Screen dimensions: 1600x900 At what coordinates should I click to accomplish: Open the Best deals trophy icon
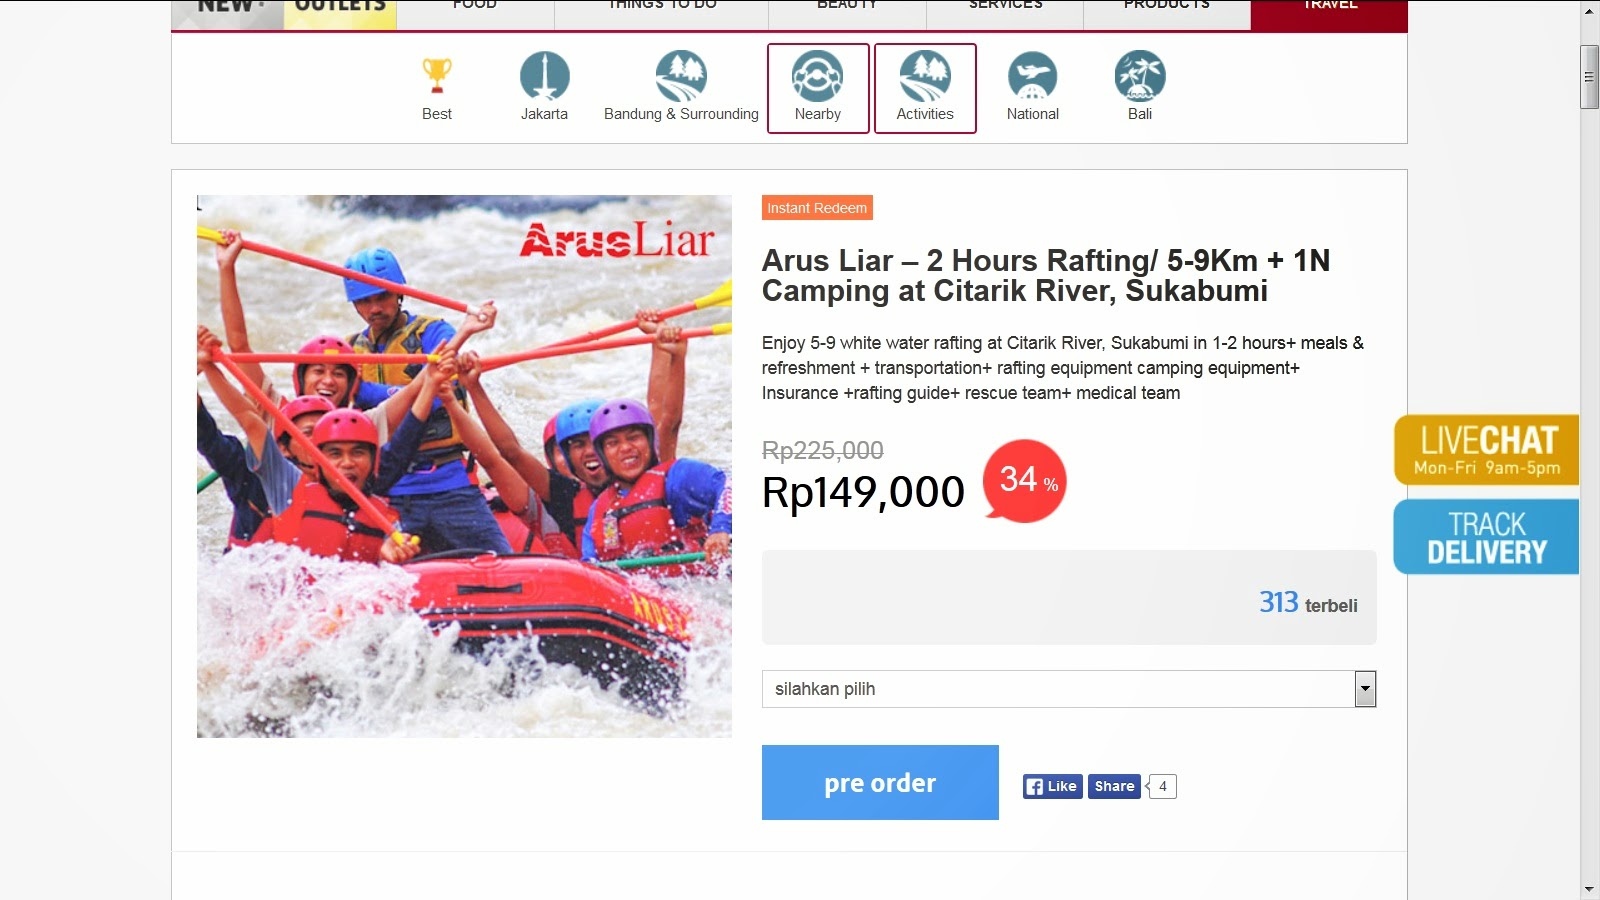click(x=437, y=78)
